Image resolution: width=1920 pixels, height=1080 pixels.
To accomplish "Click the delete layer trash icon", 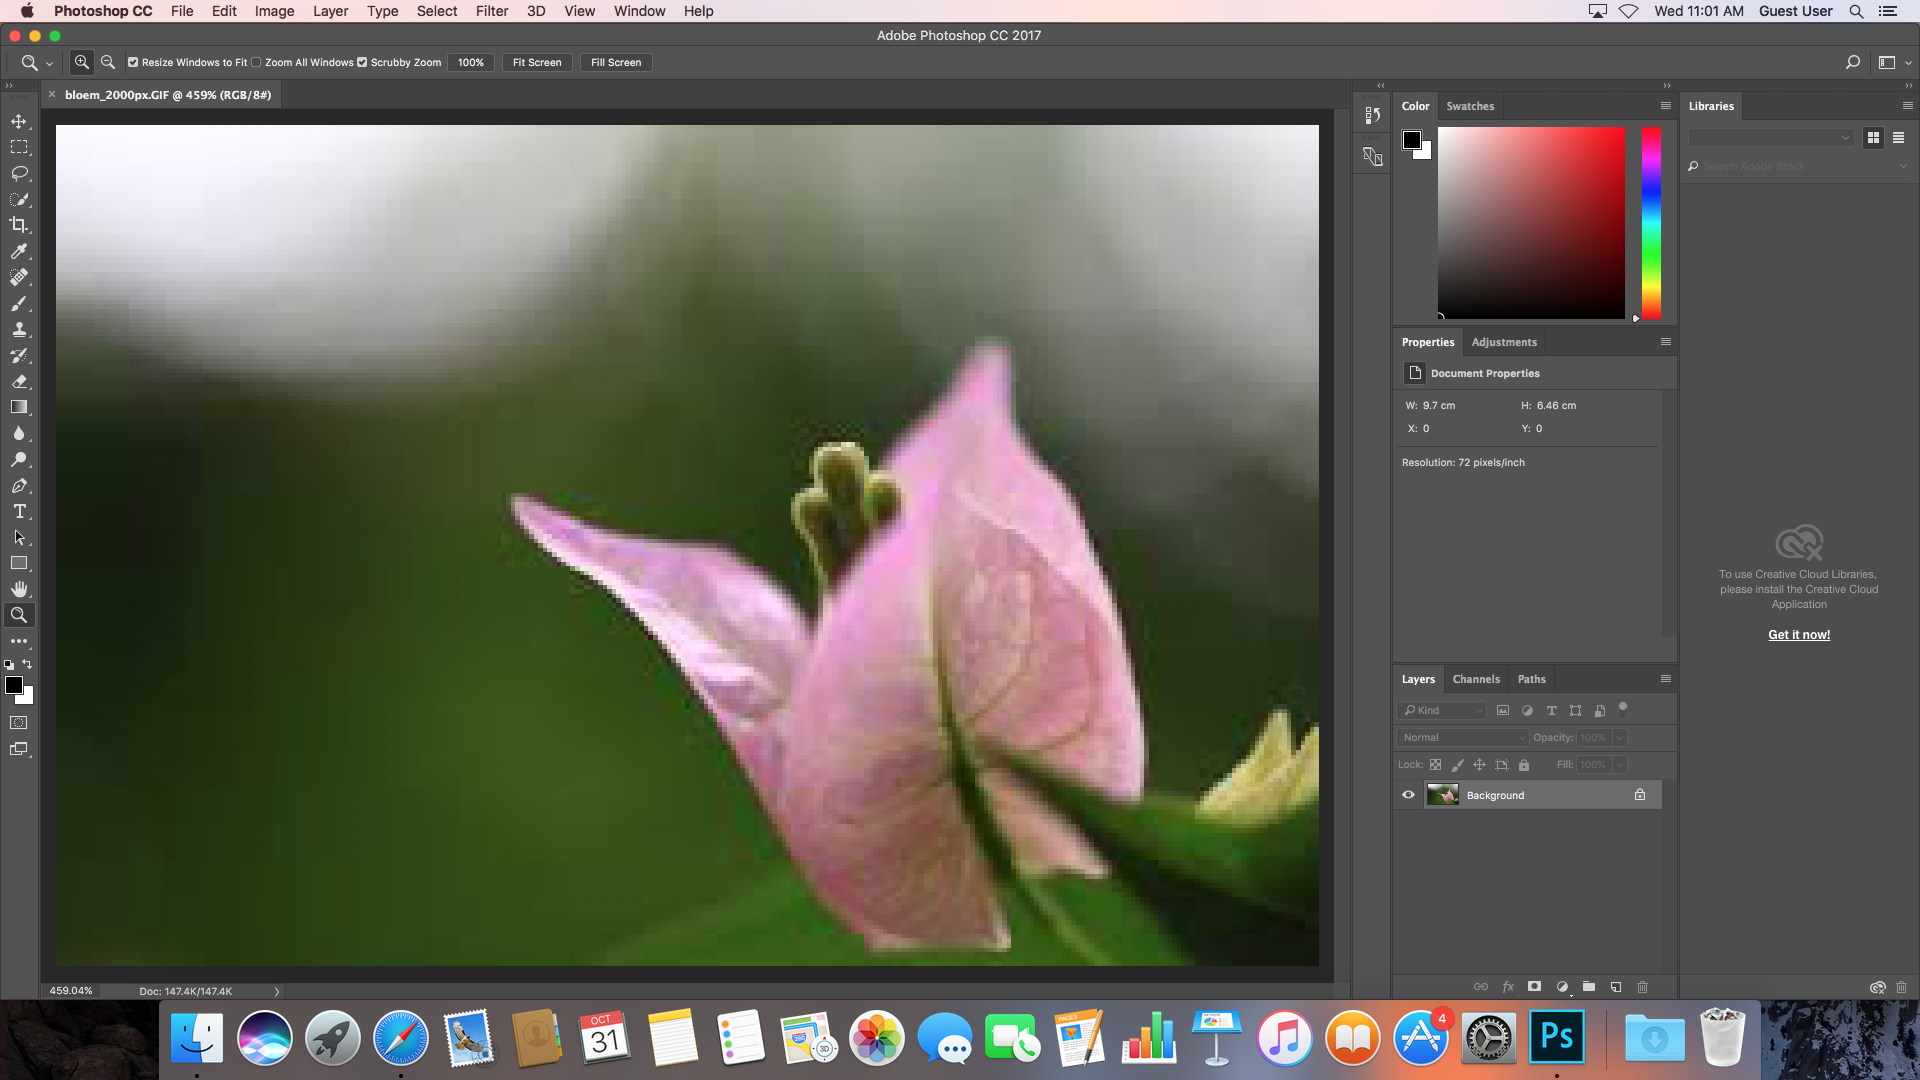I will pos(1642,987).
